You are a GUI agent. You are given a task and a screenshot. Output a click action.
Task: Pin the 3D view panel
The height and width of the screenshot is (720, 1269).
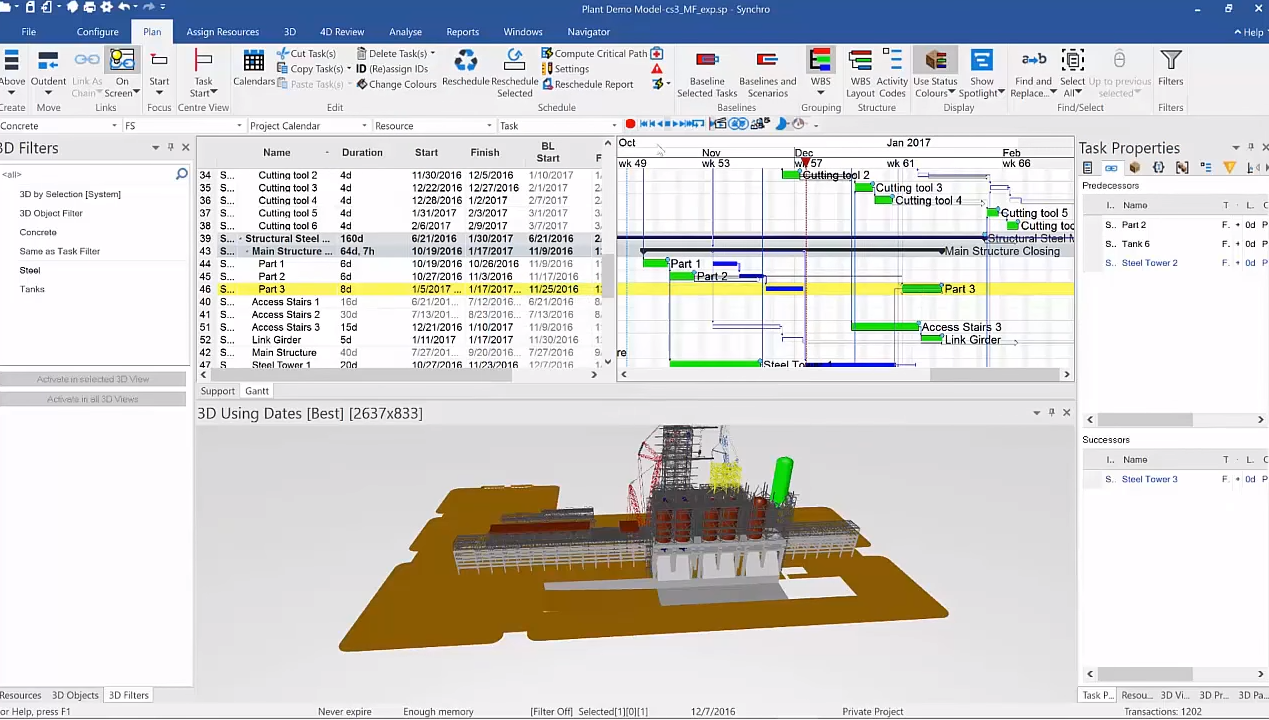[x=1051, y=412]
